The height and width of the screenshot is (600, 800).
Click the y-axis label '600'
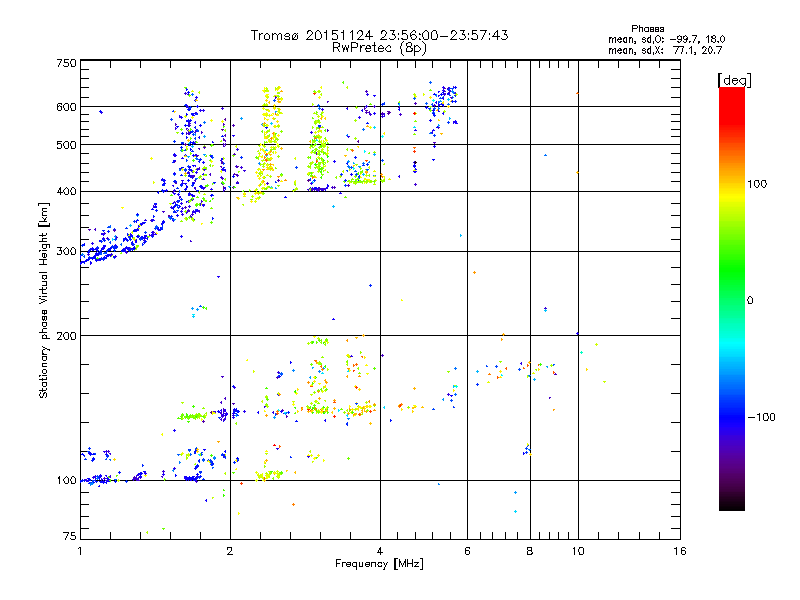click(66, 107)
